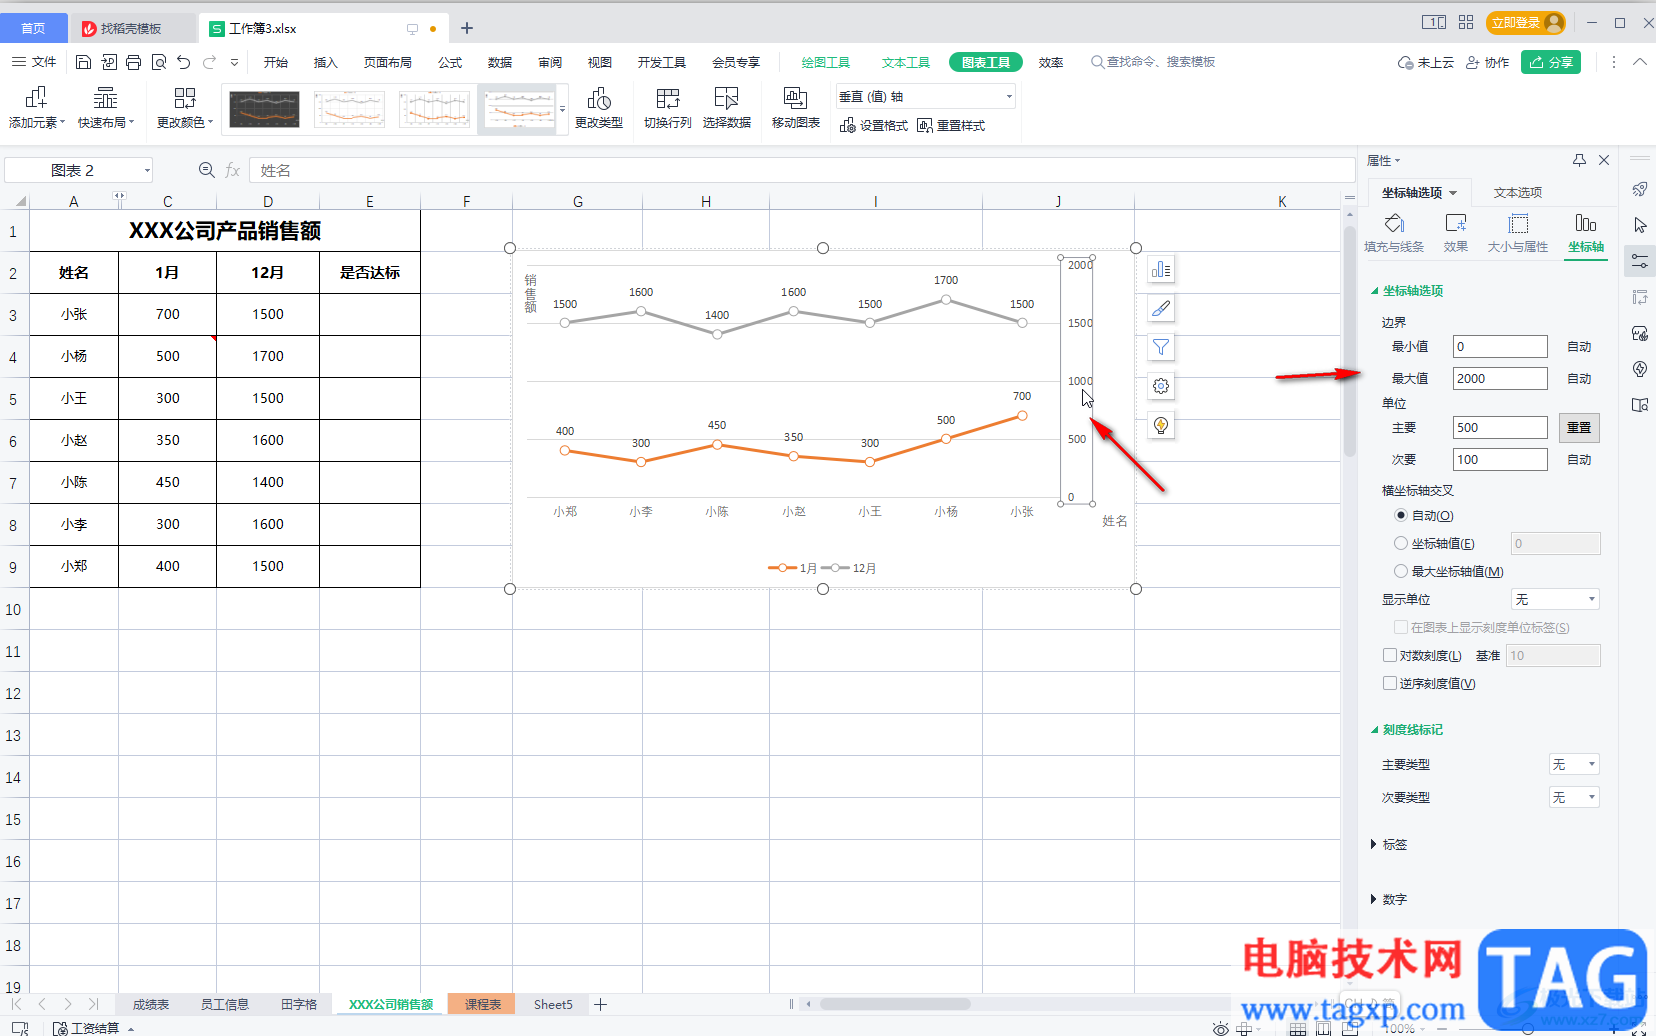Click the Login (立即登录) button
This screenshot has height=1036, width=1656.
(1525, 23)
